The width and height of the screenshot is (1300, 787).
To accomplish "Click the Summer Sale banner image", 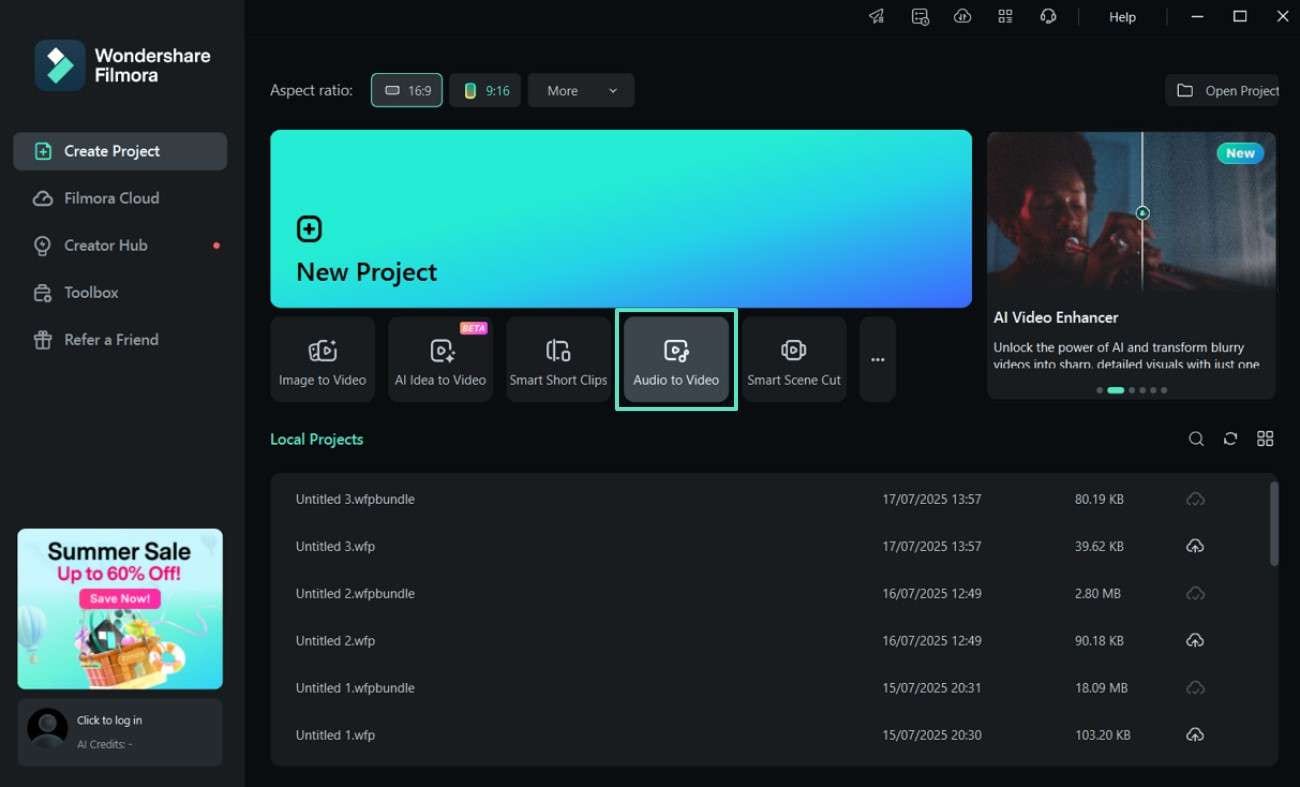I will point(120,609).
